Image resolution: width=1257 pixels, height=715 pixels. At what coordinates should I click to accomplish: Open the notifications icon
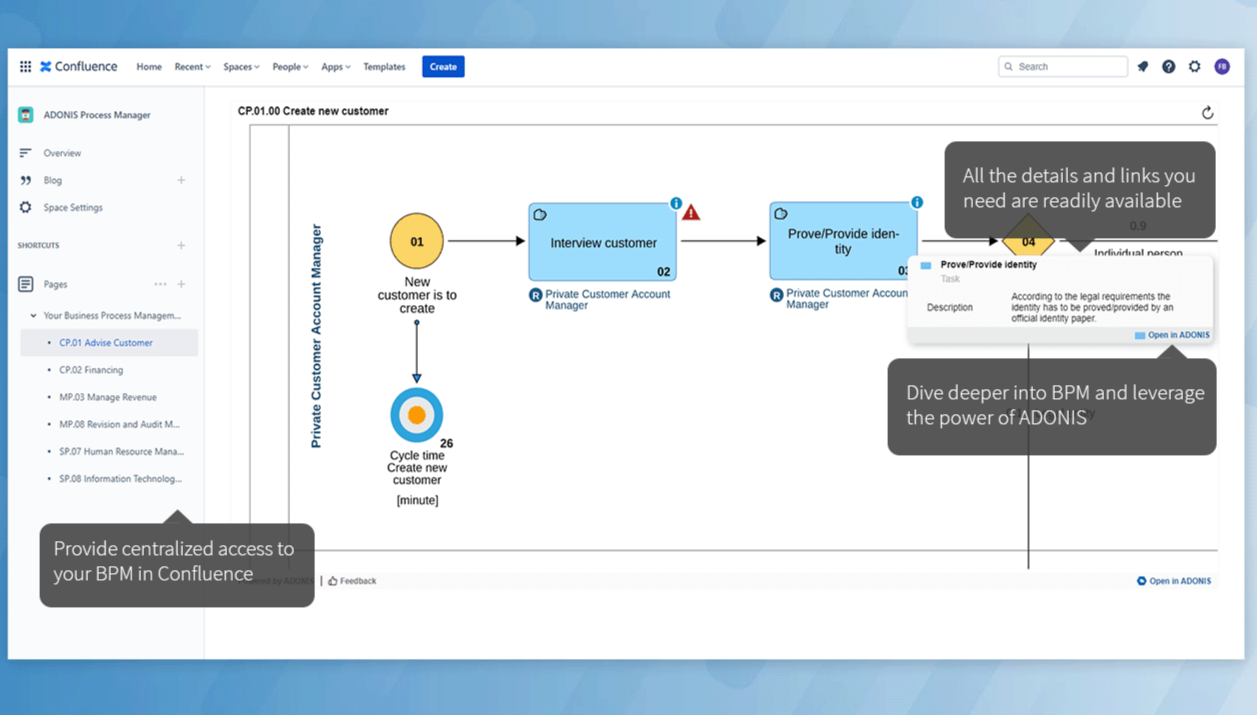pos(1143,67)
